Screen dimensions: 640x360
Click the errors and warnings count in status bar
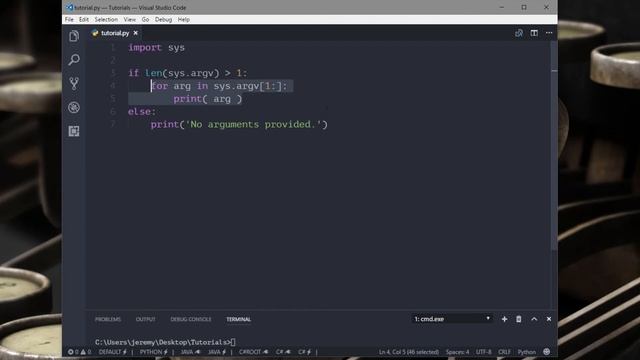80,352
